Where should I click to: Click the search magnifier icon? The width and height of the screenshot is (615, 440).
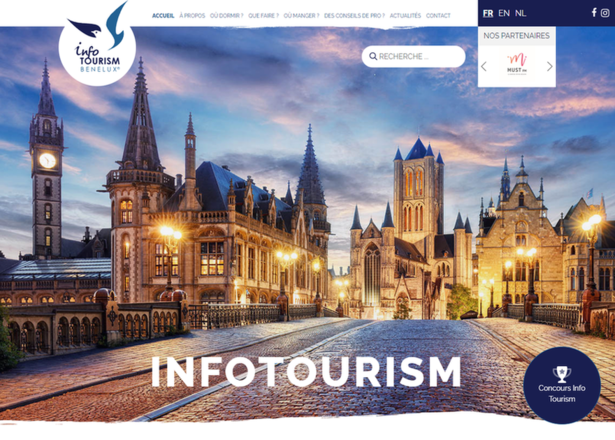(373, 56)
